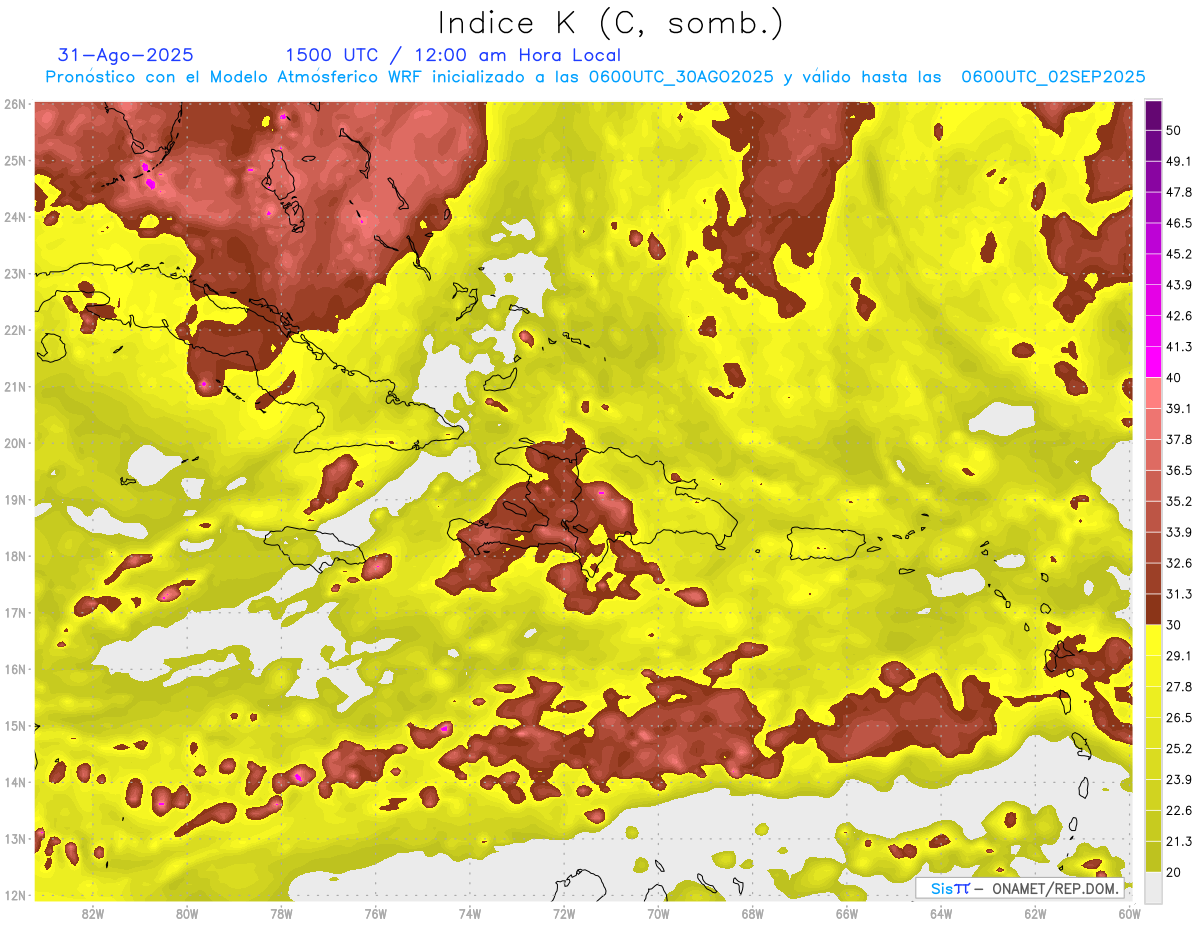
Task: Click the "68W" longitude tick label
Action: 752,913
